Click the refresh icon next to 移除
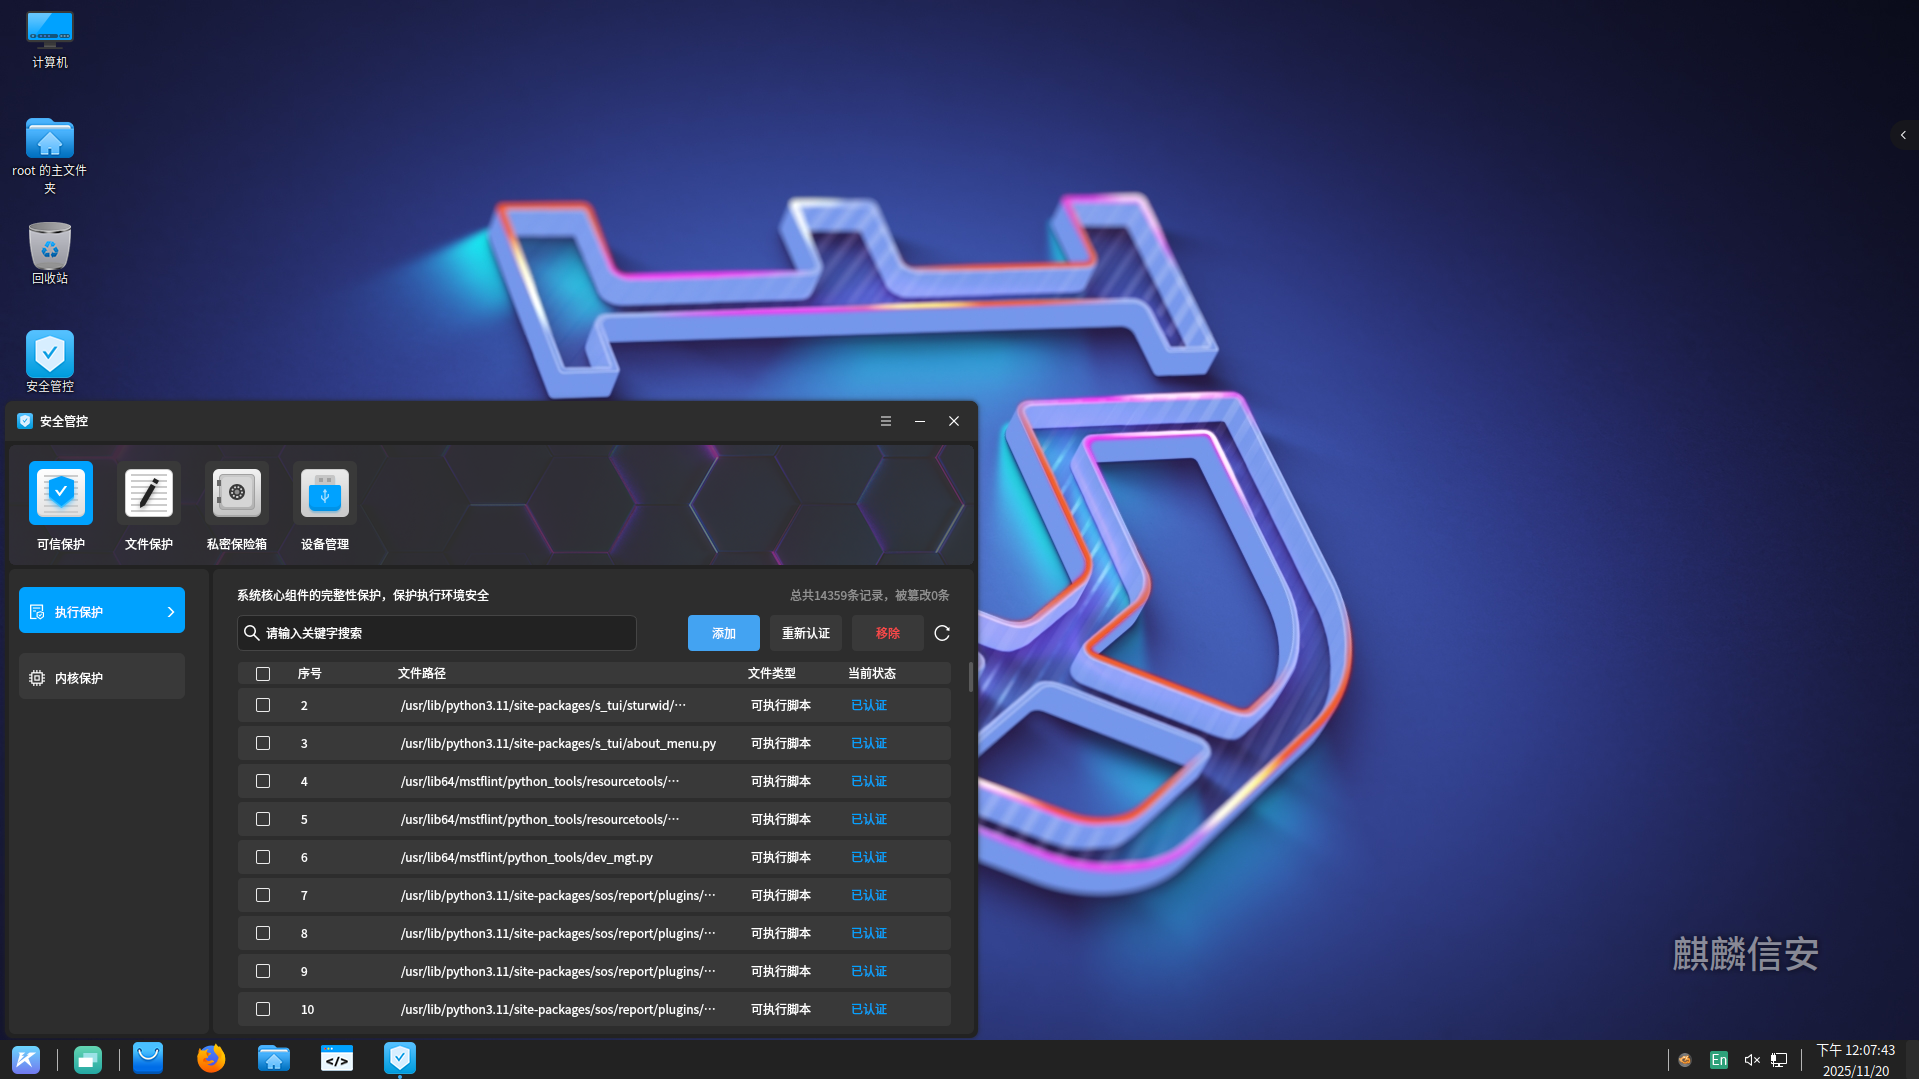 pyautogui.click(x=941, y=633)
